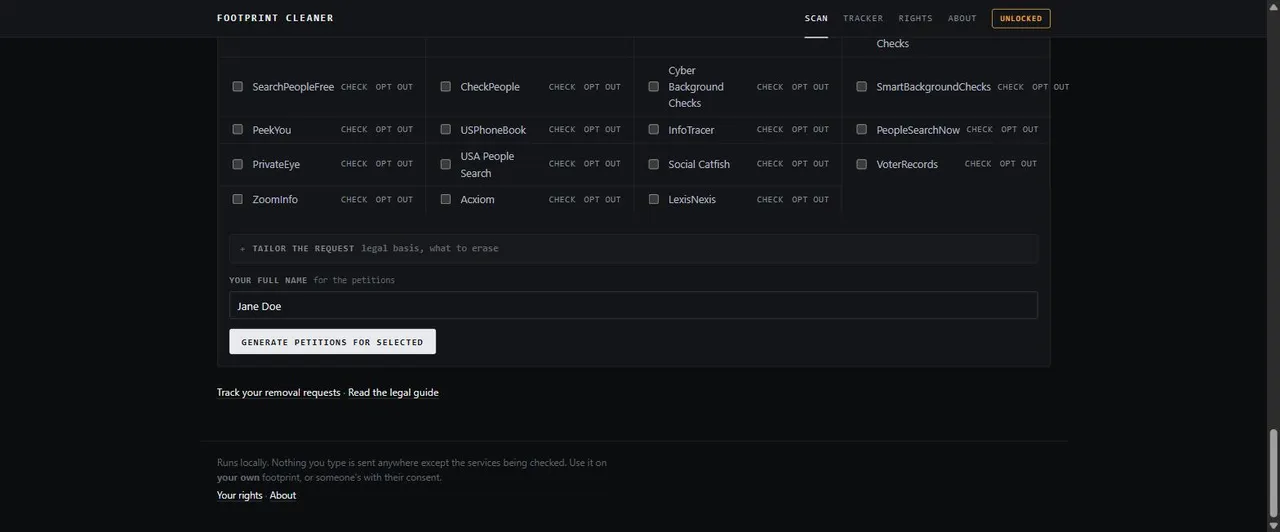Open the Rights tab
Screen dimensions: 1280x532
[915, 18]
